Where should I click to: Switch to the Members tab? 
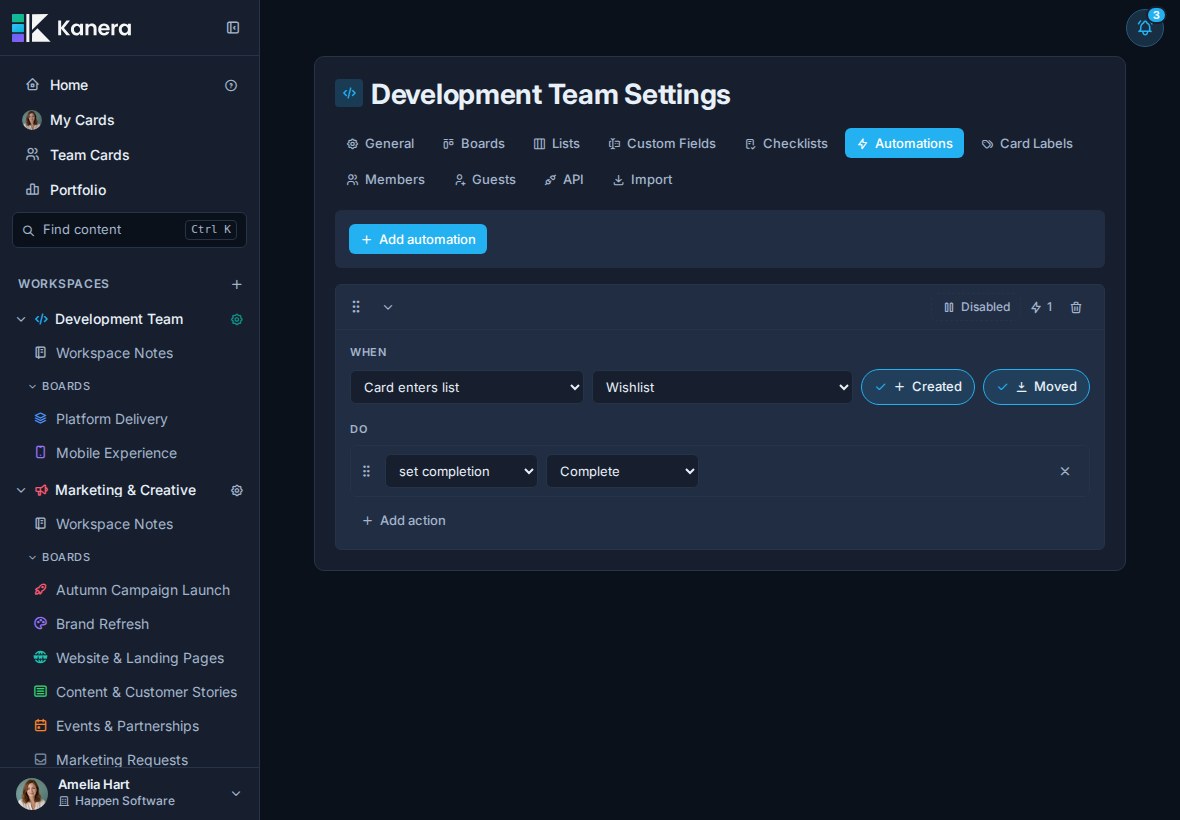pos(385,180)
